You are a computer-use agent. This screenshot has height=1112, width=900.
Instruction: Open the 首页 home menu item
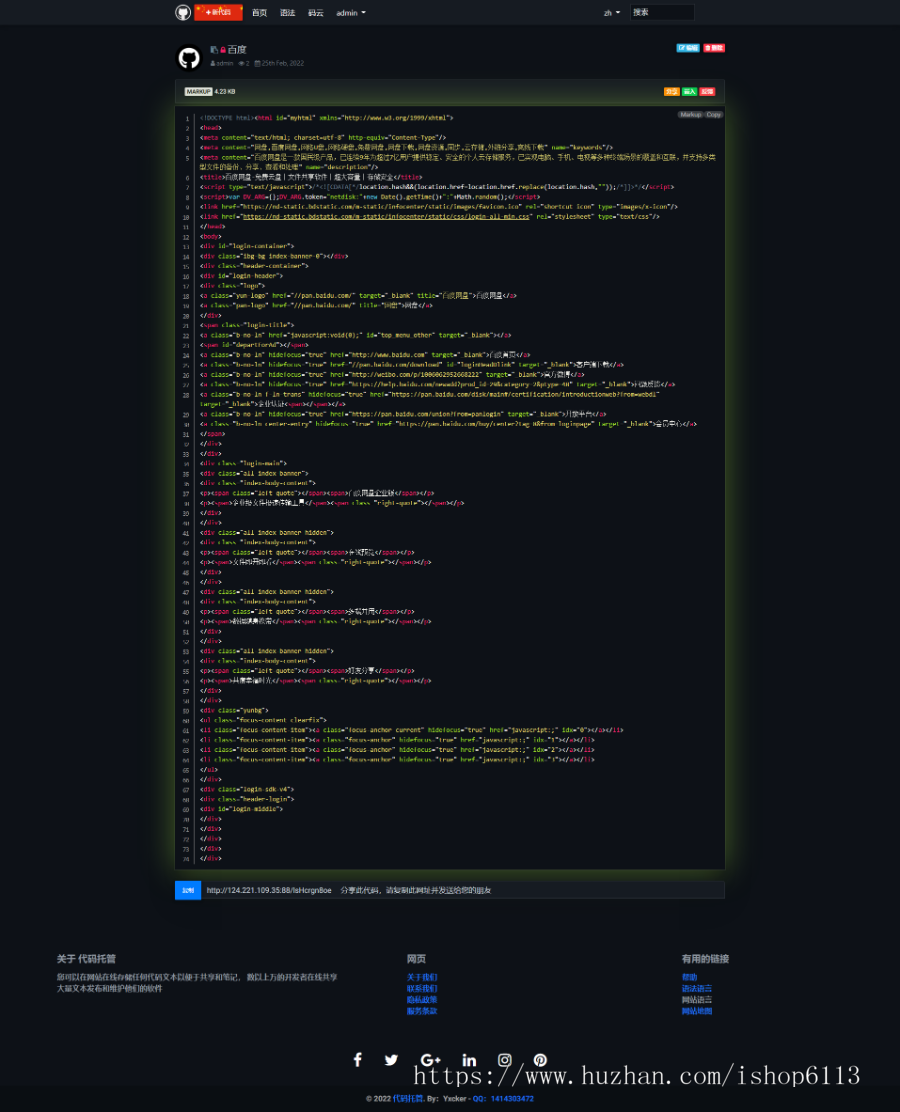coord(260,13)
